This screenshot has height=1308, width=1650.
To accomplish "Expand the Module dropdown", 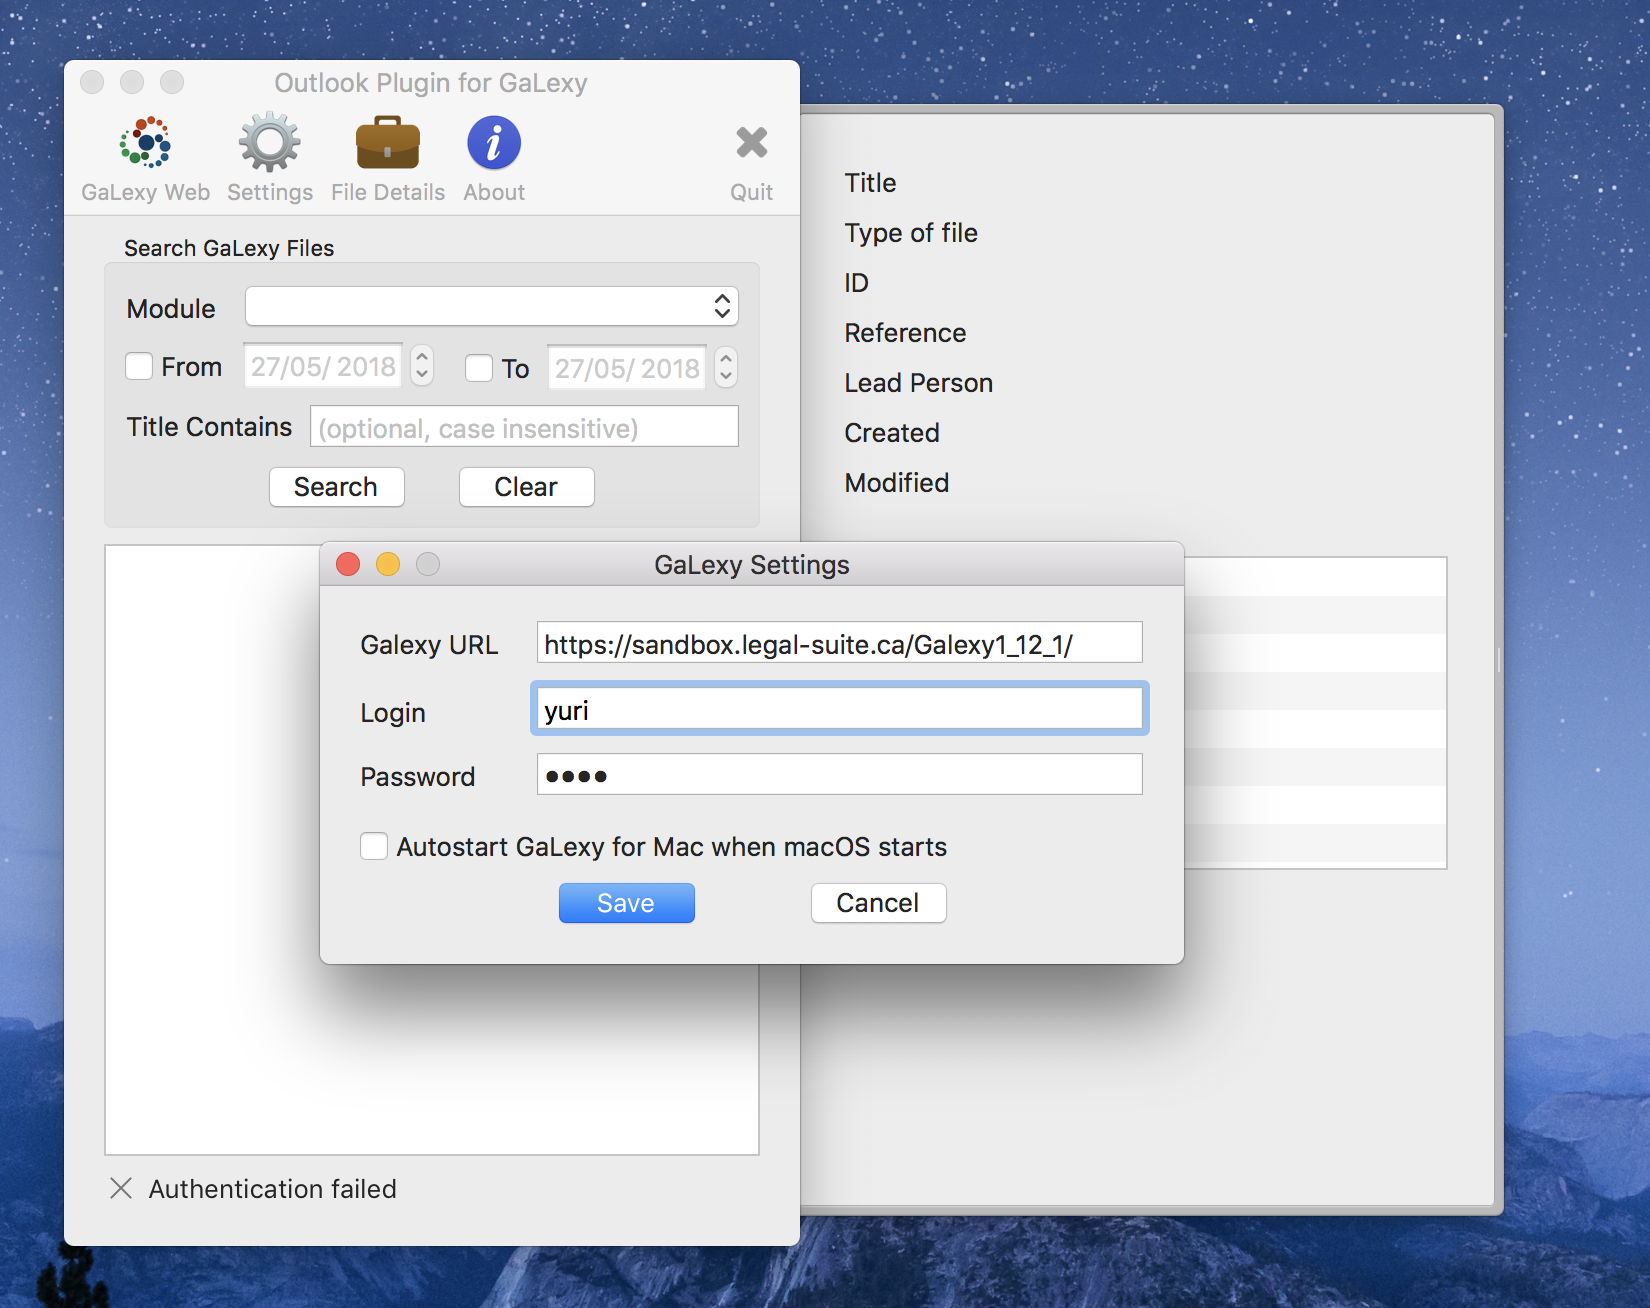I will click(x=492, y=306).
